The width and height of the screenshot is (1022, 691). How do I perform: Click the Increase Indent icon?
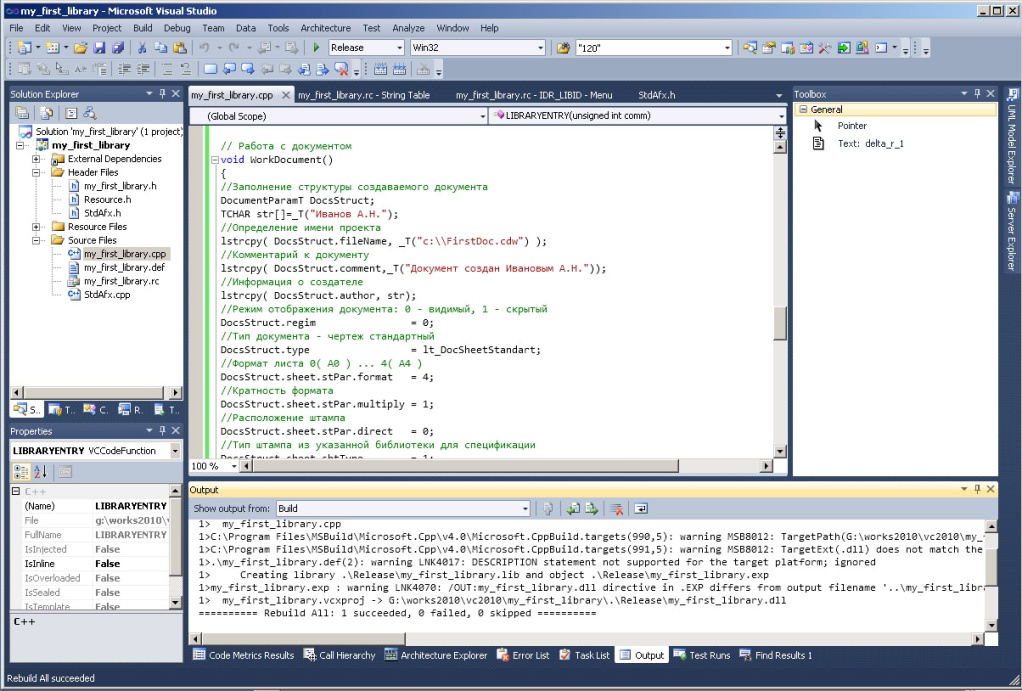tap(143, 68)
